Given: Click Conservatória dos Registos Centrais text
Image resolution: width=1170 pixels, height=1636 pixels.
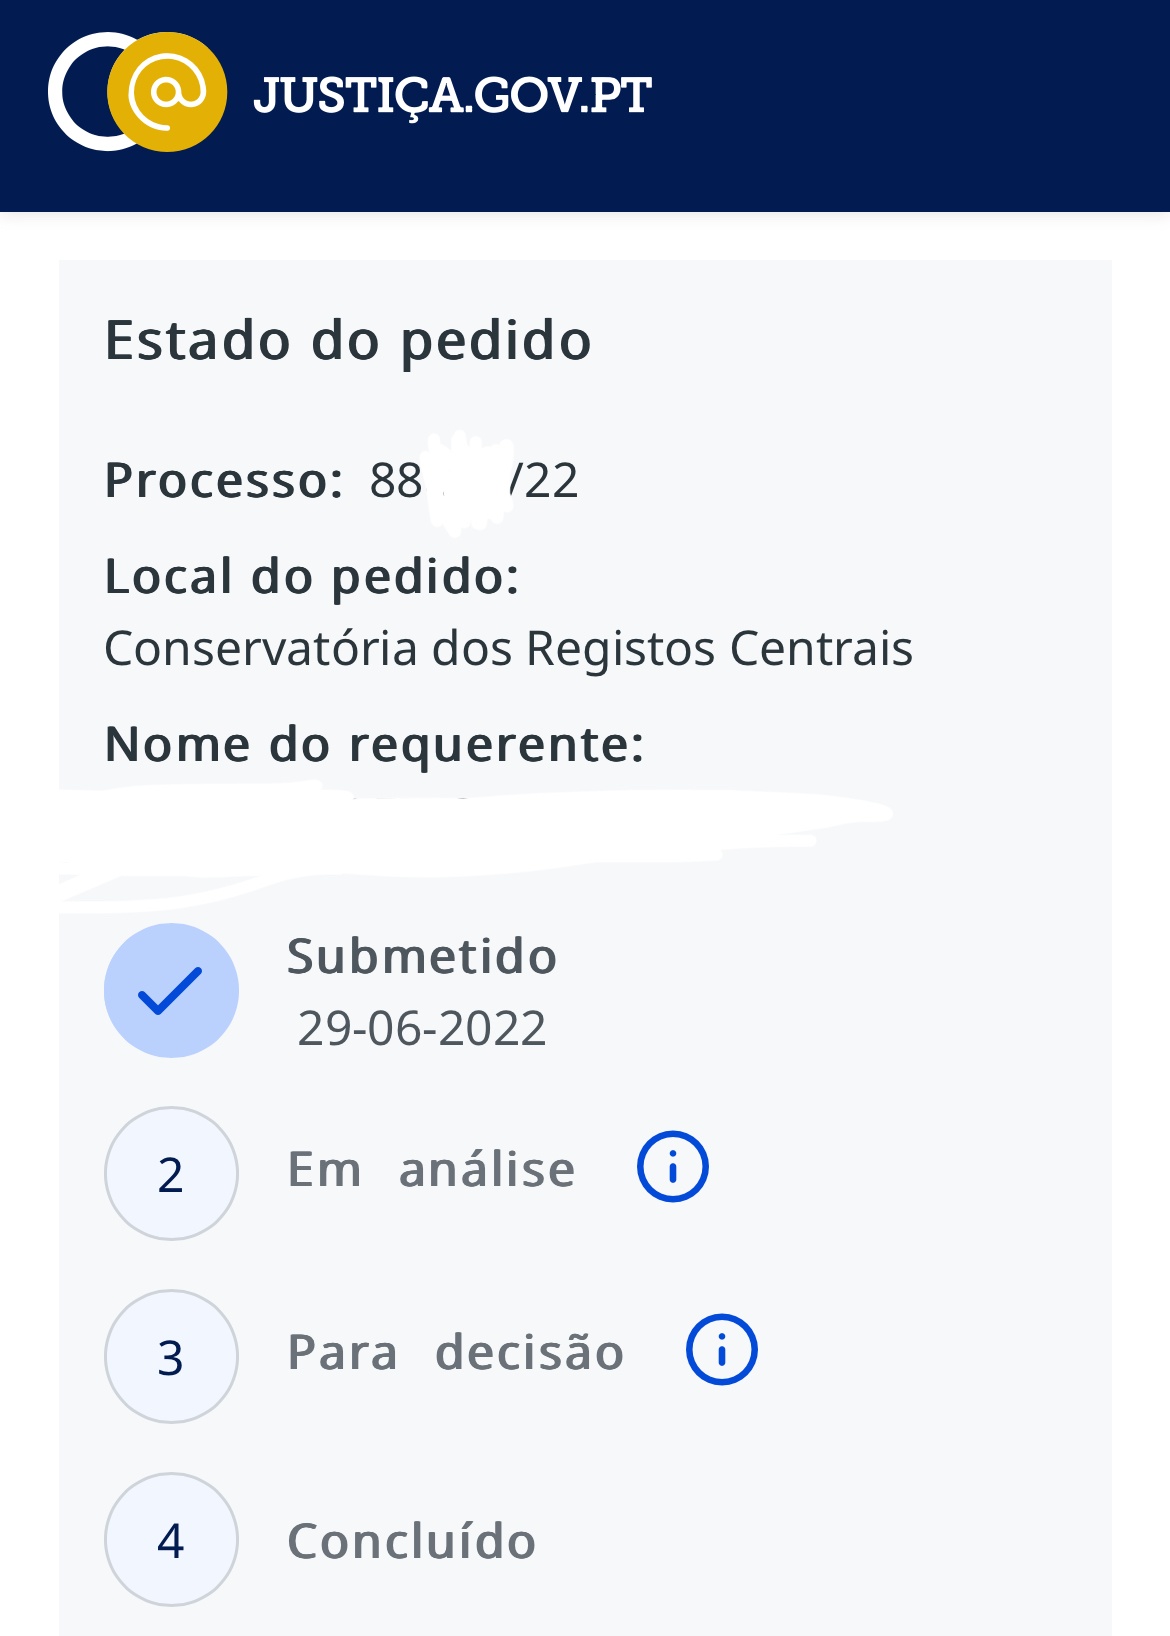Looking at the screenshot, I should pyautogui.click(x=508, y=648).
